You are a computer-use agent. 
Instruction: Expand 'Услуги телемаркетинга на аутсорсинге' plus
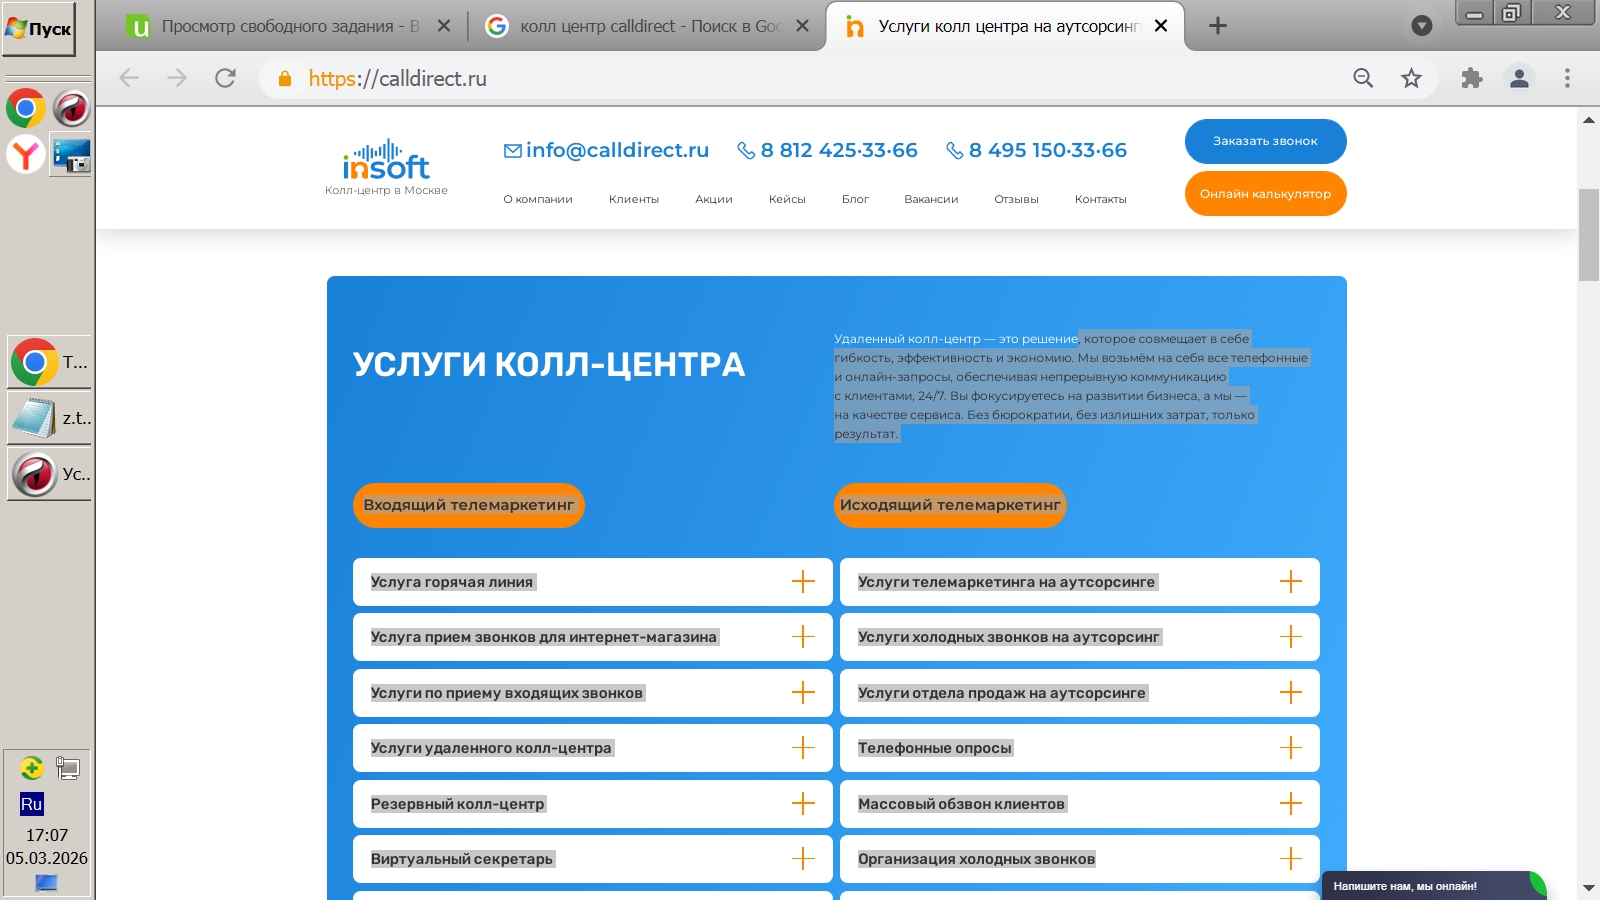coord(1291,582)
